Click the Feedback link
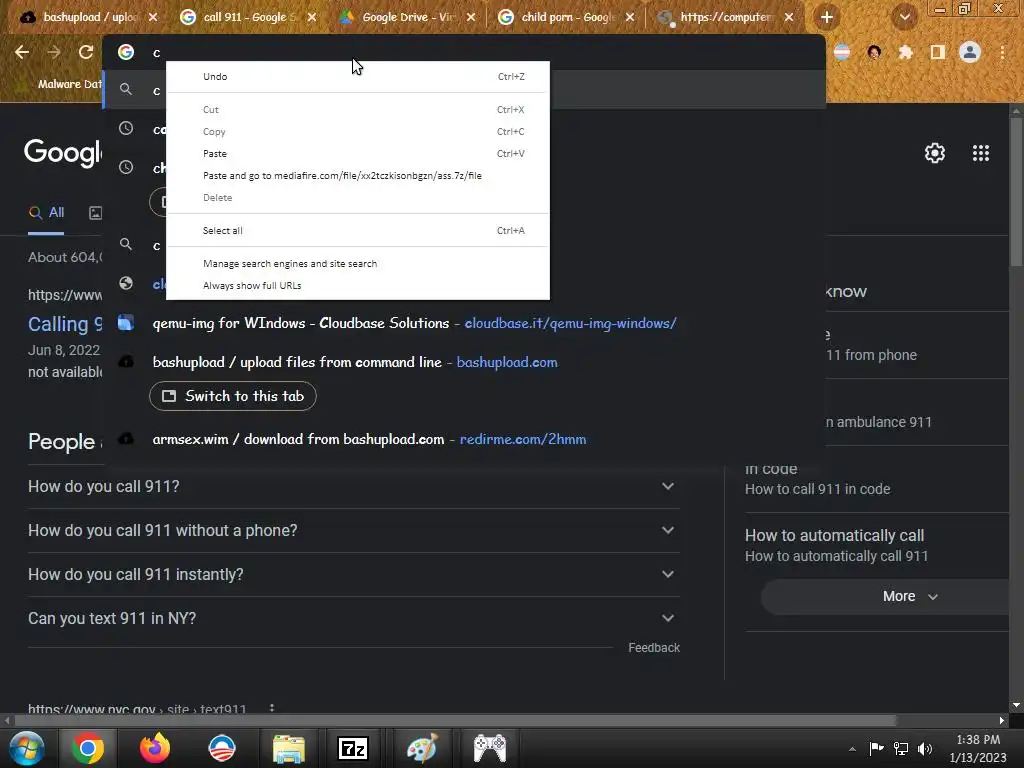 [654, 648]
